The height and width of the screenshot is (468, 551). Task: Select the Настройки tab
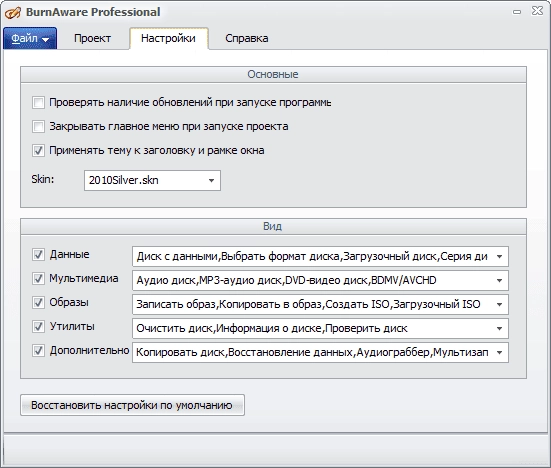pos(169,38)
